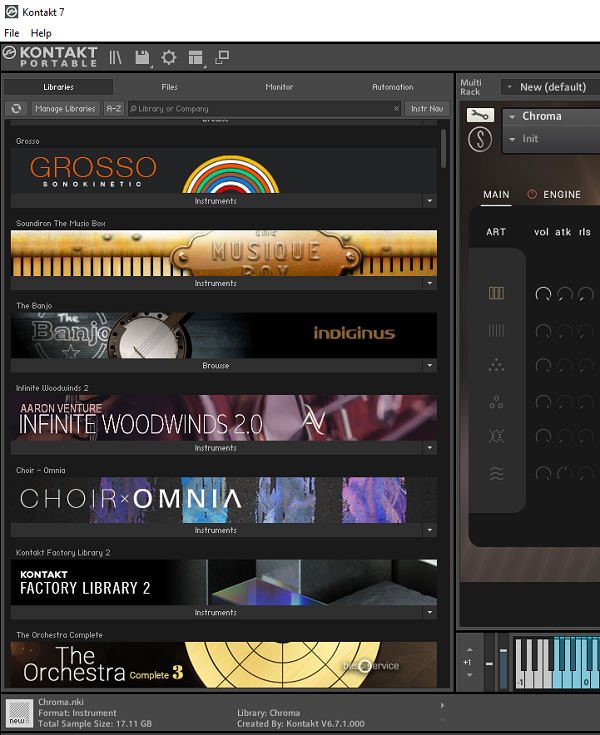Select the three circles articulation icon
This screenshot has width=600, height=735.
point(496,402)
